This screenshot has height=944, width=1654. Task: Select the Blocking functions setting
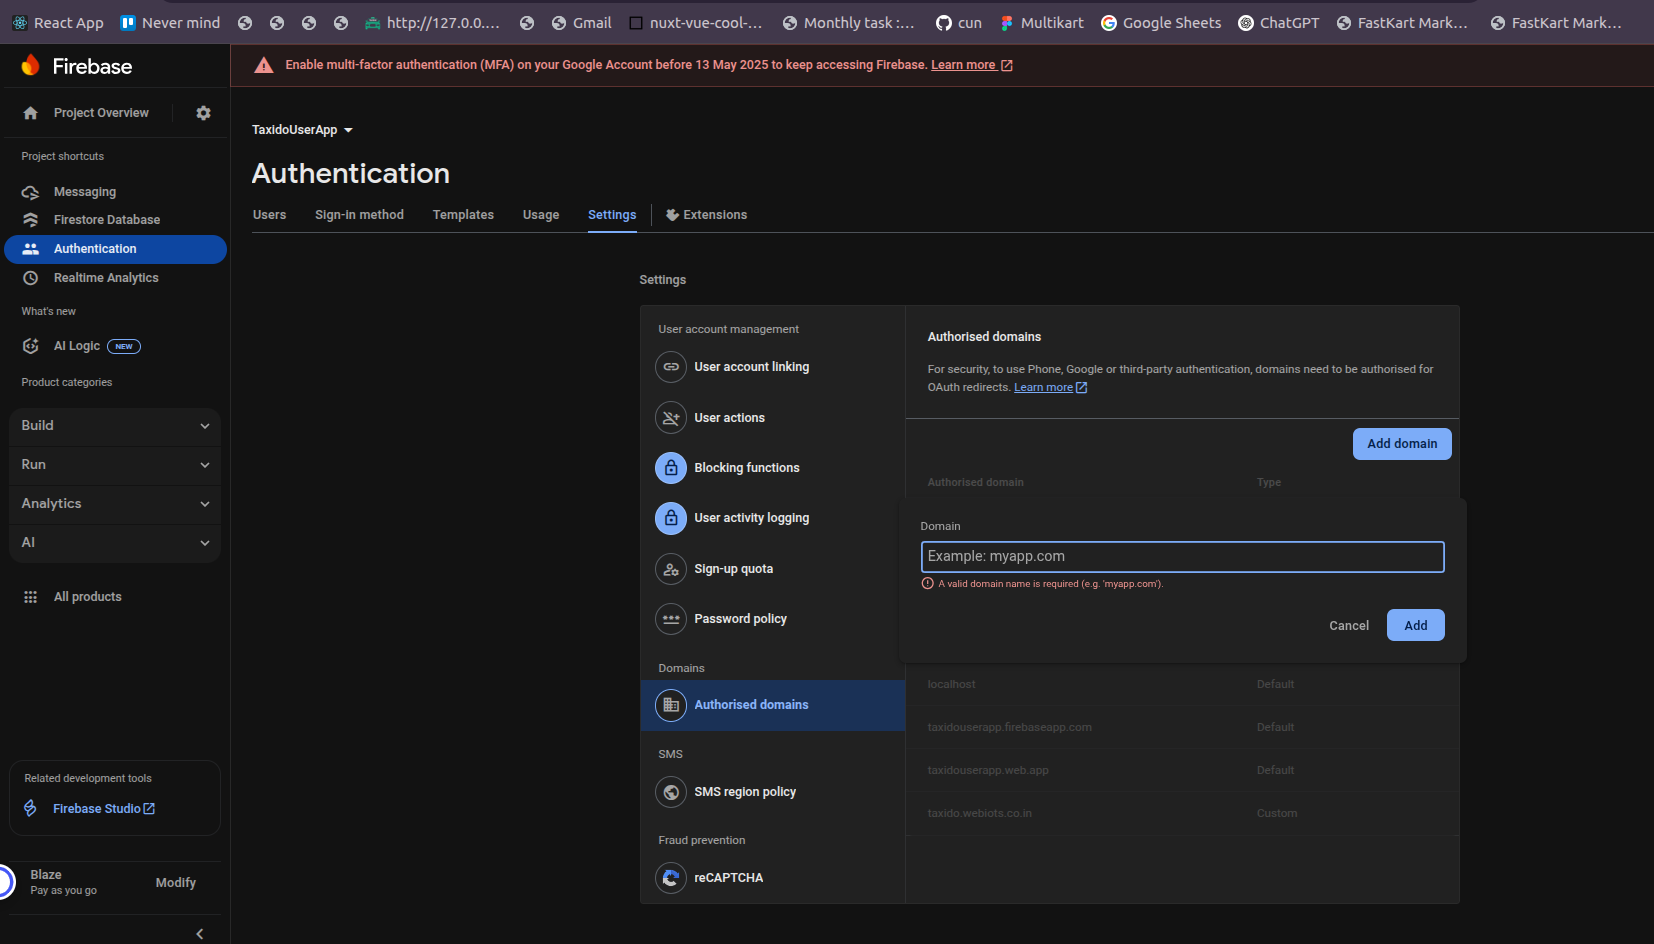(x=747, y=467)
